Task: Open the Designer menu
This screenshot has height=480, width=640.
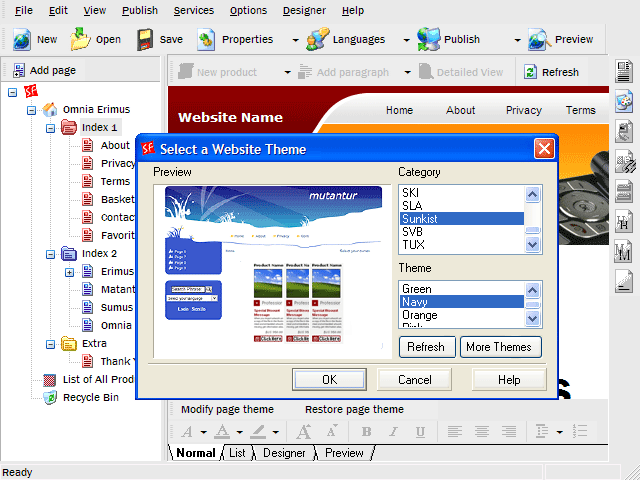Action: (x=304, y=10)
